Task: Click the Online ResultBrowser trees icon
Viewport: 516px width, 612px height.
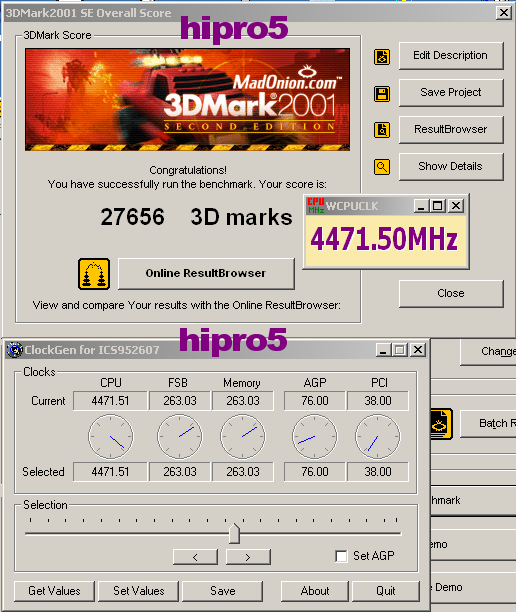Action: (94, 274)
